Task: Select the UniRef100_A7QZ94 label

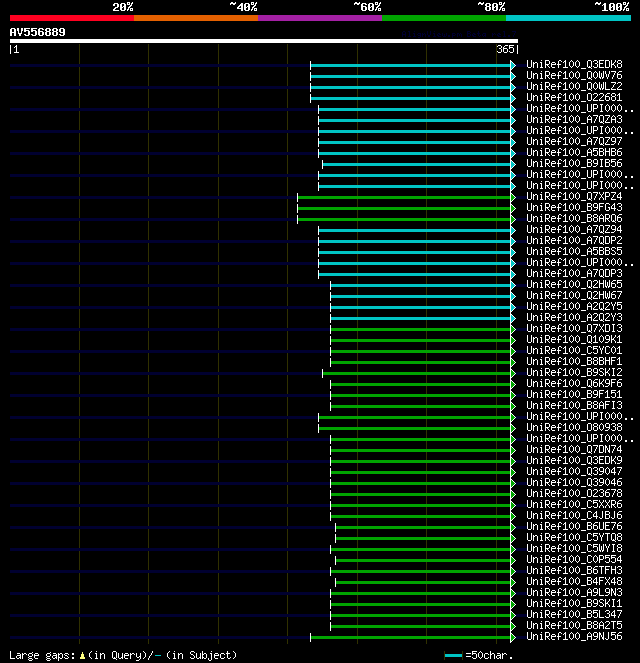Action: tap(574, 229)
